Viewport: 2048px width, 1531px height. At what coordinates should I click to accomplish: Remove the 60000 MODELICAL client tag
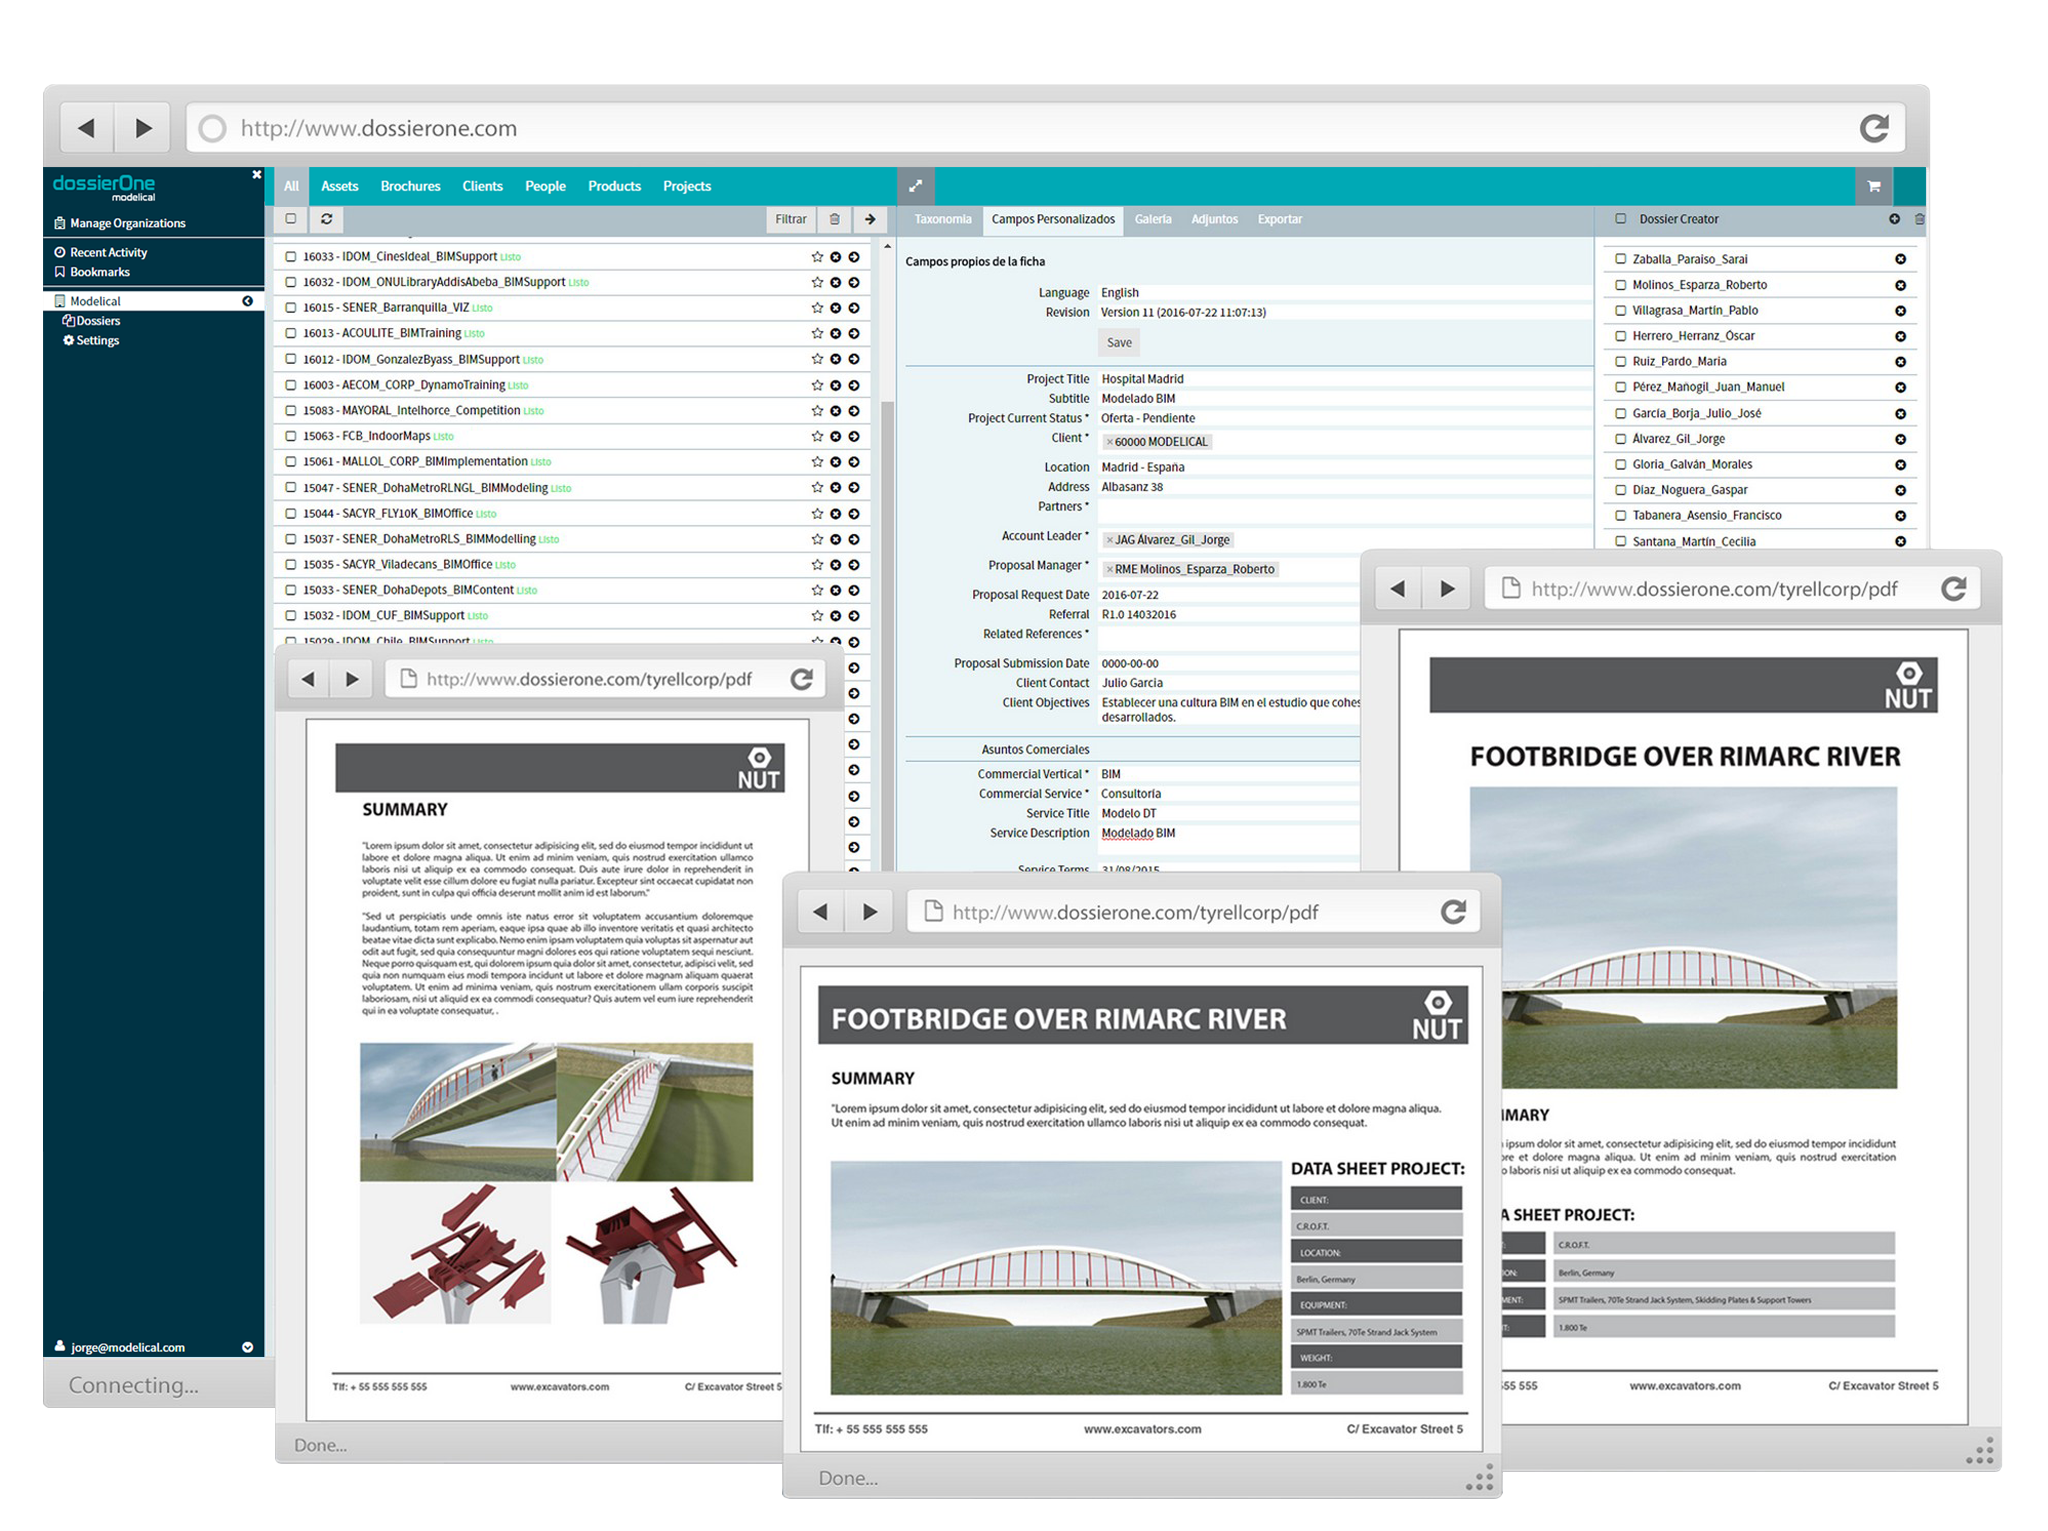[x=1109, y=442]
